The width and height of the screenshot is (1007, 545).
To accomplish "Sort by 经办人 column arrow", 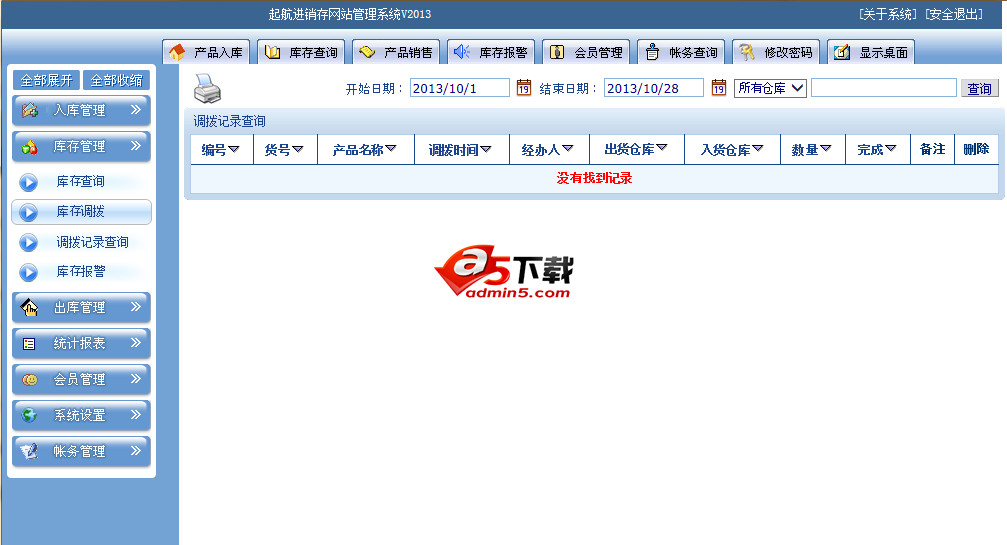I will click(x=567, y=149).
